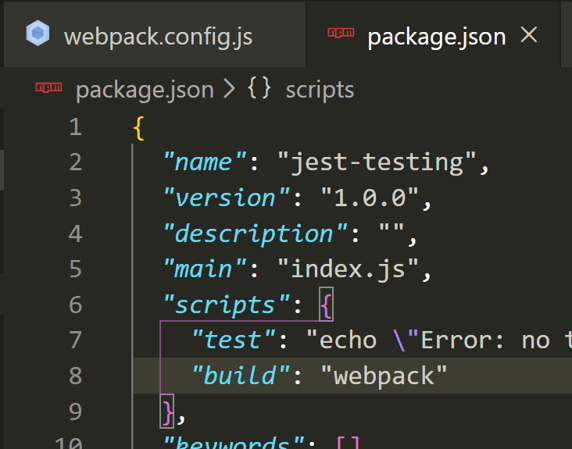Switch to the webpack.config.js tab
Viewport: 572px width, 449px height.
(155, 35)
